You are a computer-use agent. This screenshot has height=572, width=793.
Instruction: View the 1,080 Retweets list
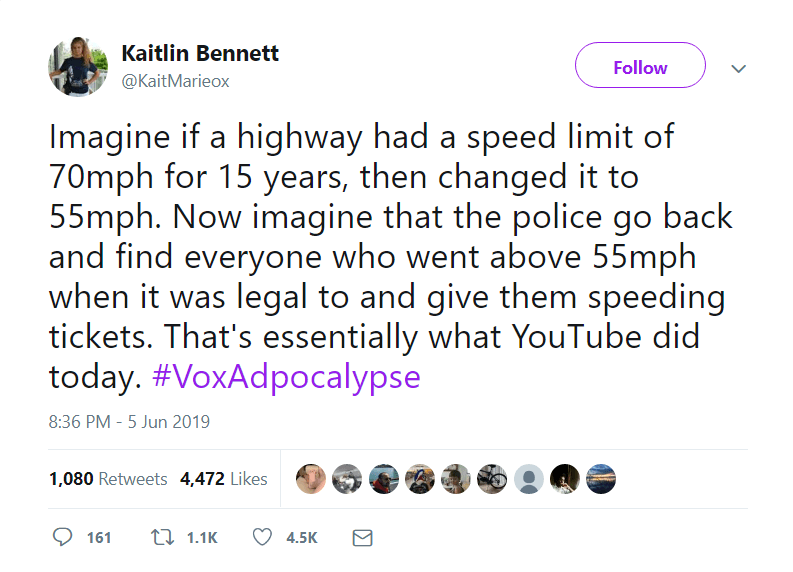point(108,479)
